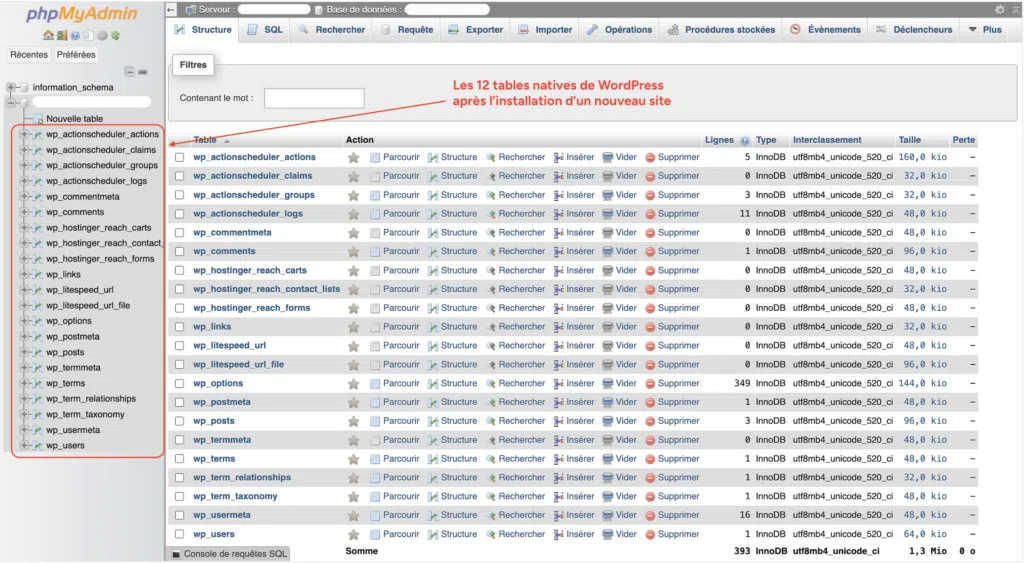The height and width of the screenshot is (563, 1024).
Task: Open the Exporter tab
Action: pyautogui.click(x=475, y=30)
